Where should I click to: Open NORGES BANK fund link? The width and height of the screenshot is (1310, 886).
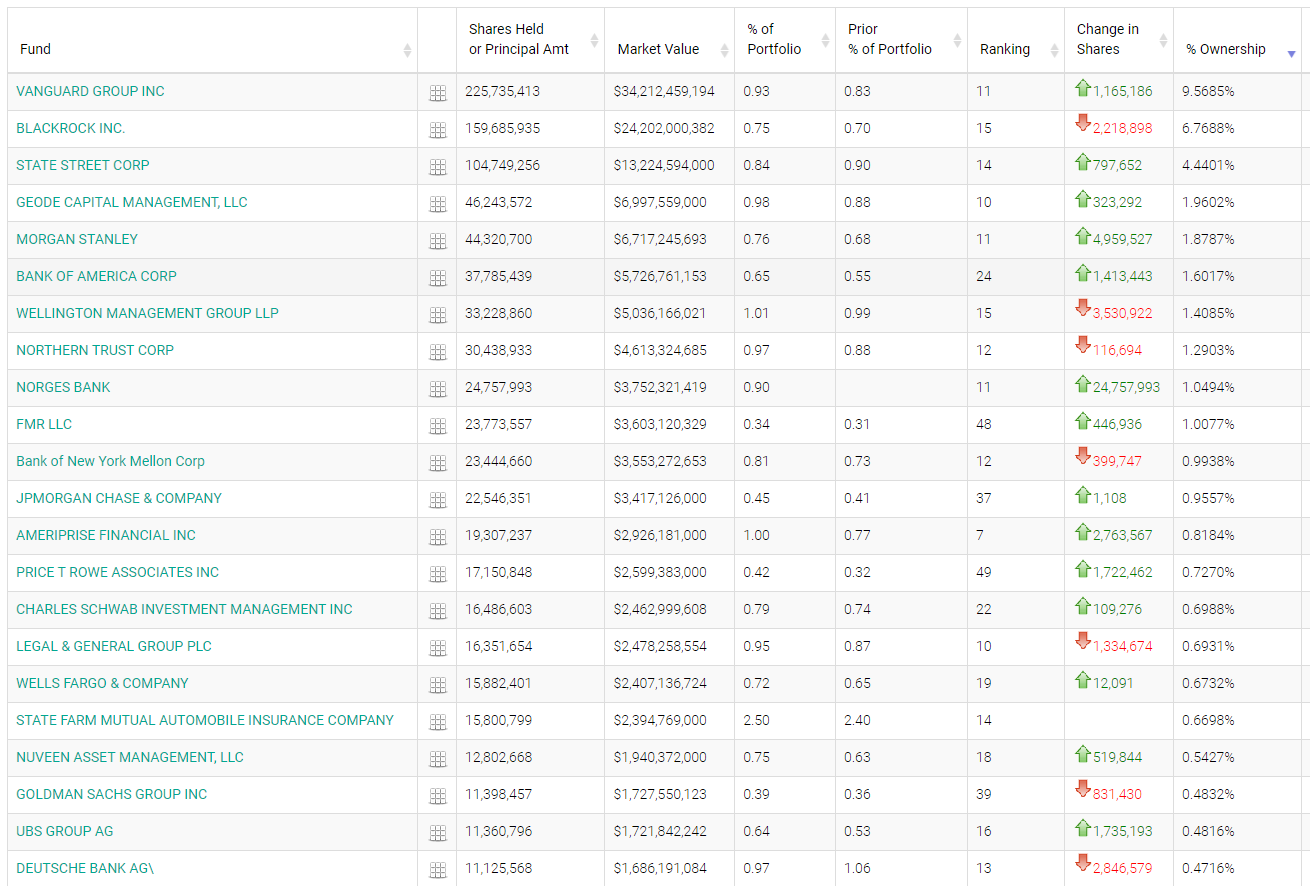(x=63, y=387)
